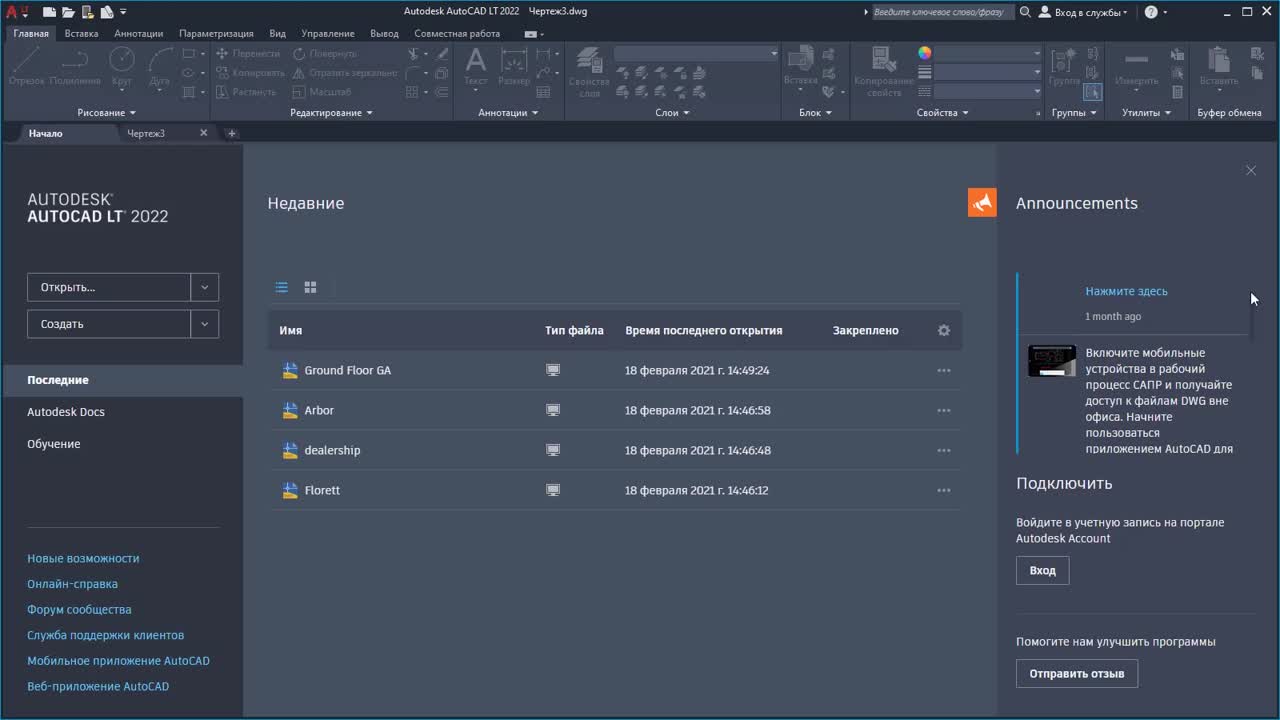Open the Arbor recent file
The height and width of the screenshot is (720, 1280).
(x=319, y=410)
